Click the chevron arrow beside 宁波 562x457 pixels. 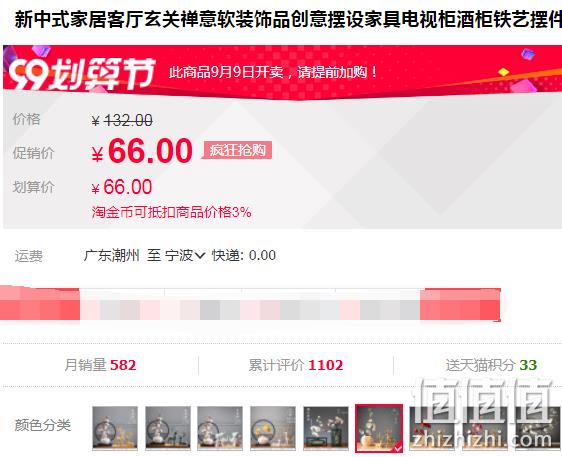click(x=200, y=256)
